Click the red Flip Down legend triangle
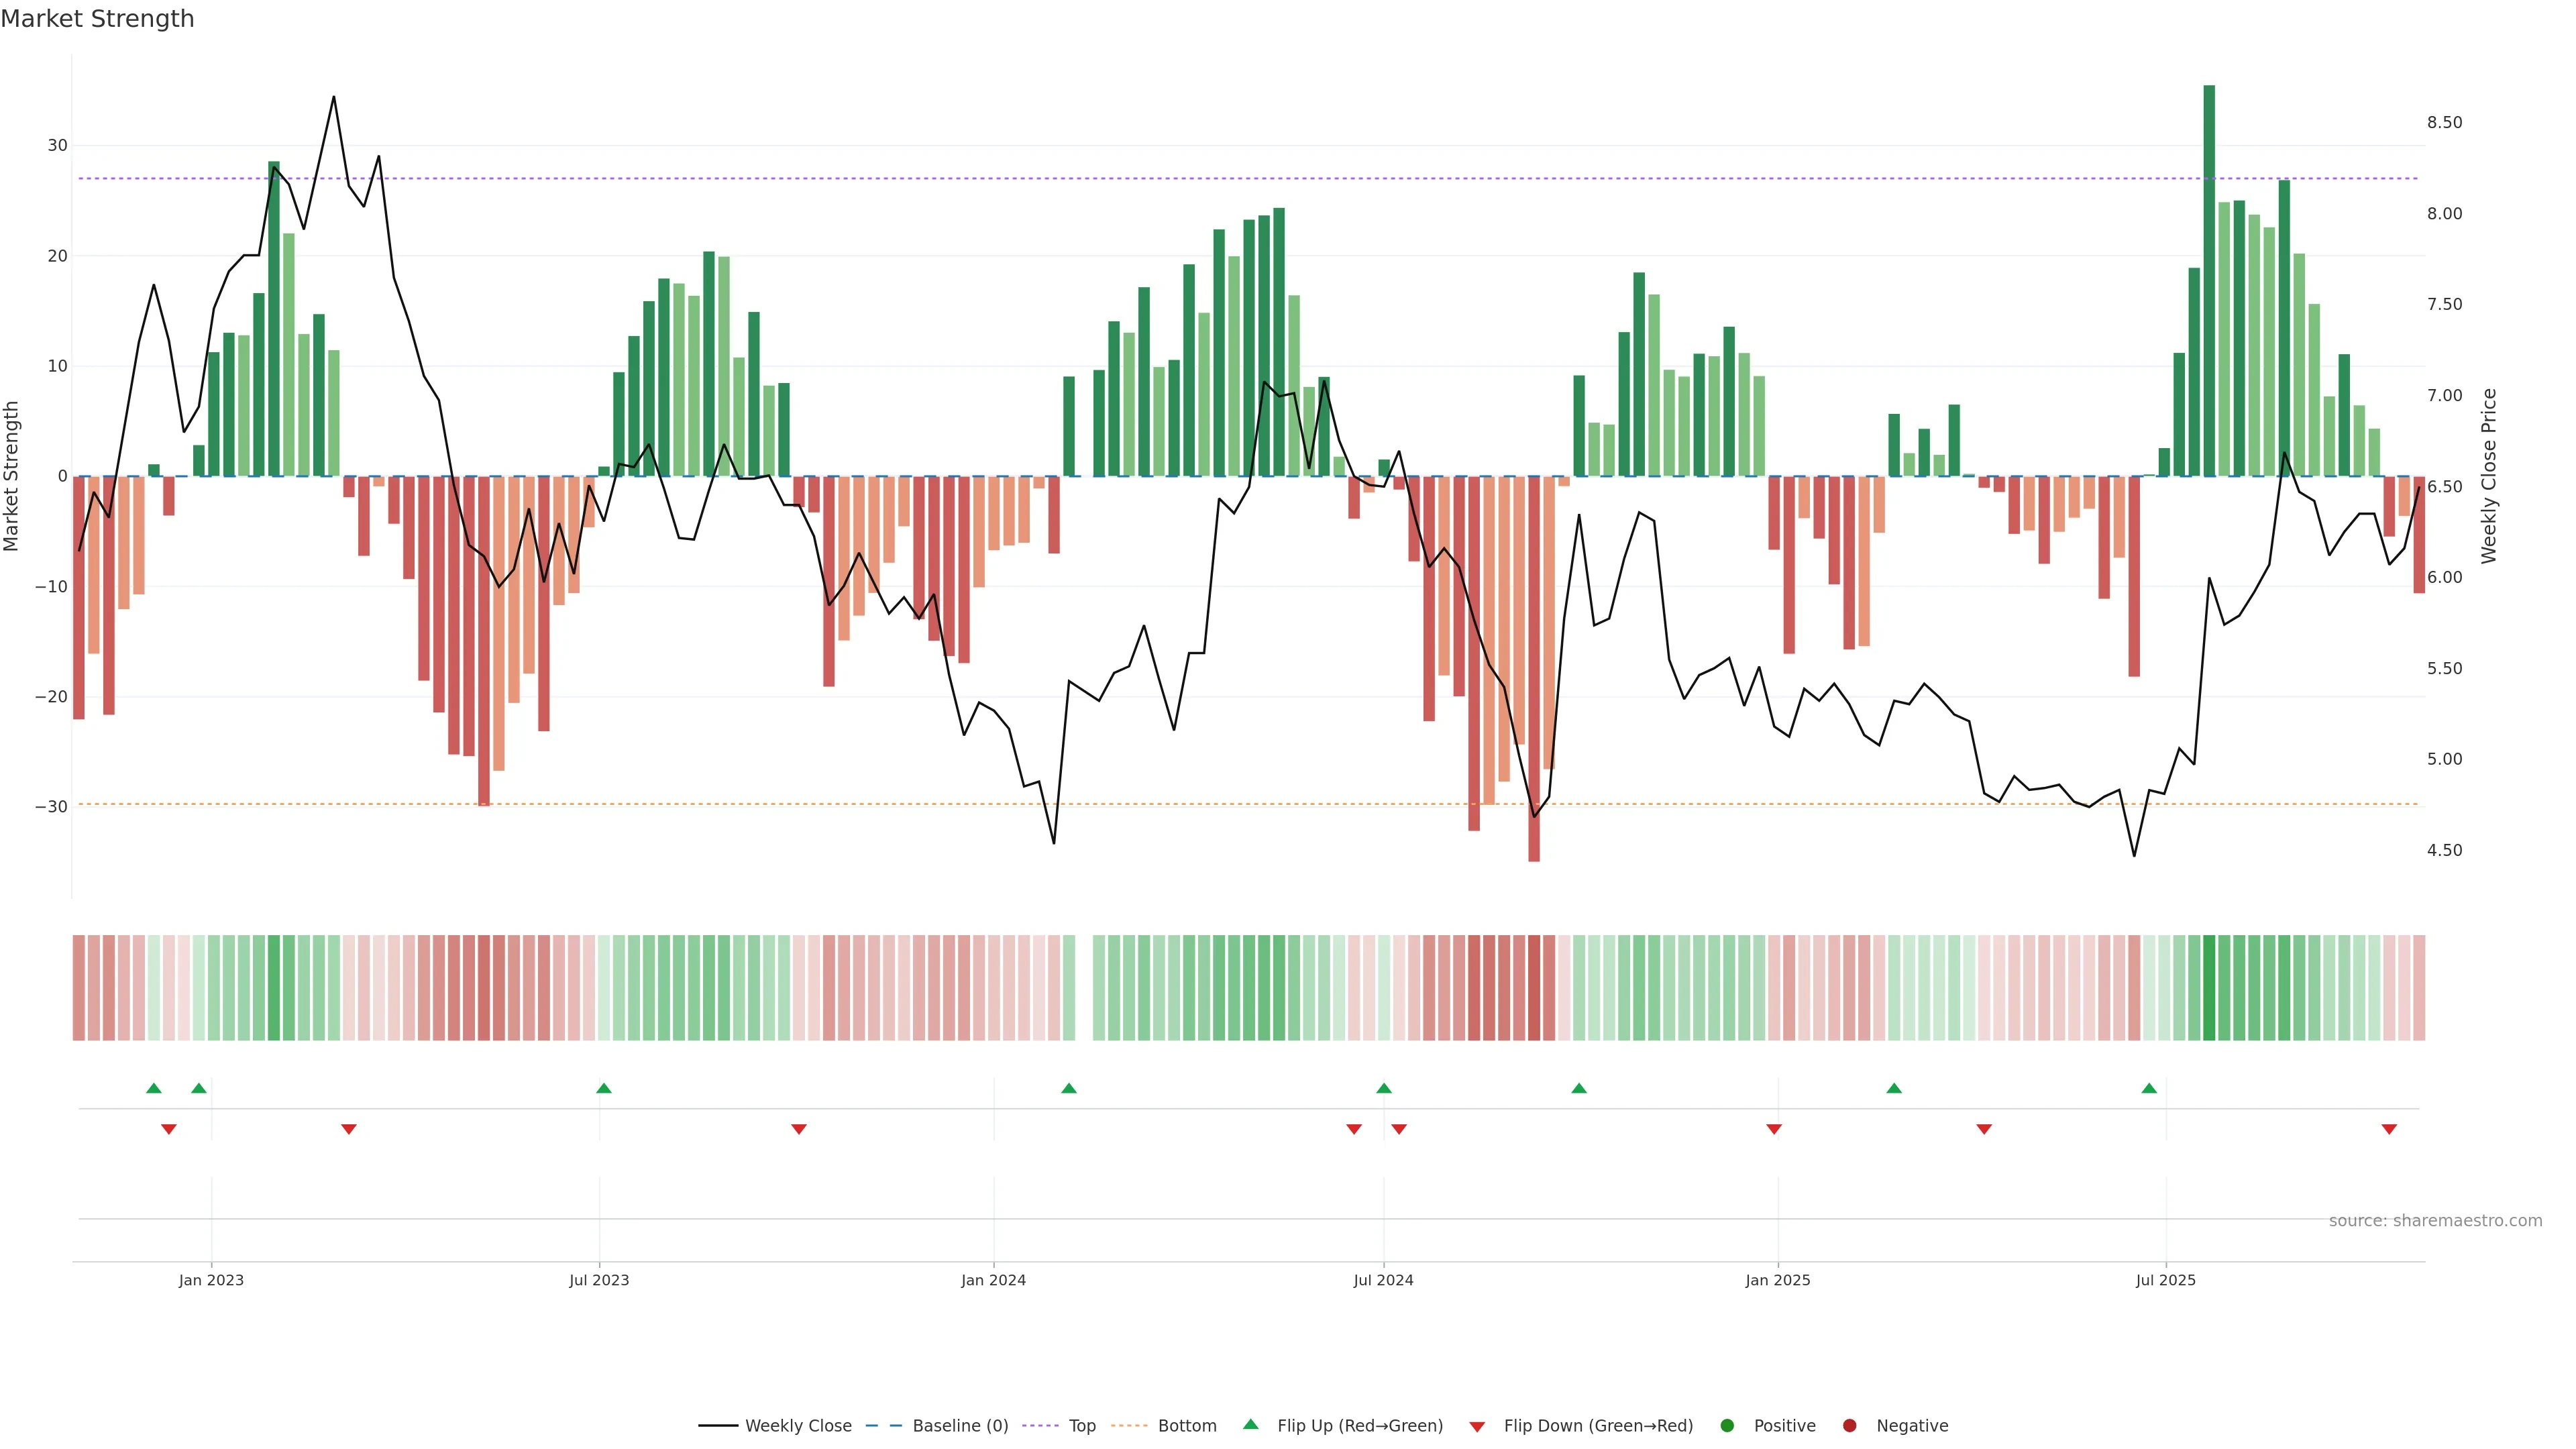 [1477, 1427]
